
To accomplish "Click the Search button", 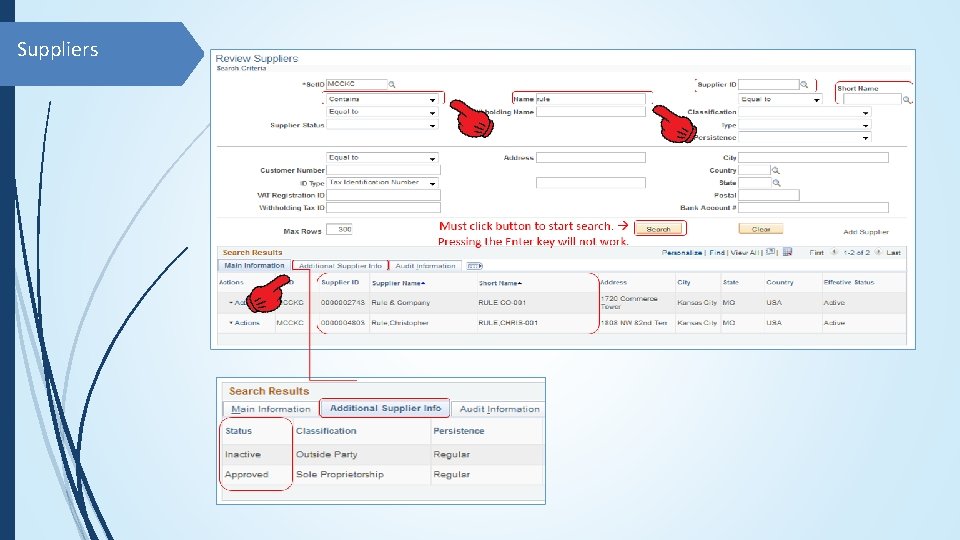I will click(x=658, y=229).
